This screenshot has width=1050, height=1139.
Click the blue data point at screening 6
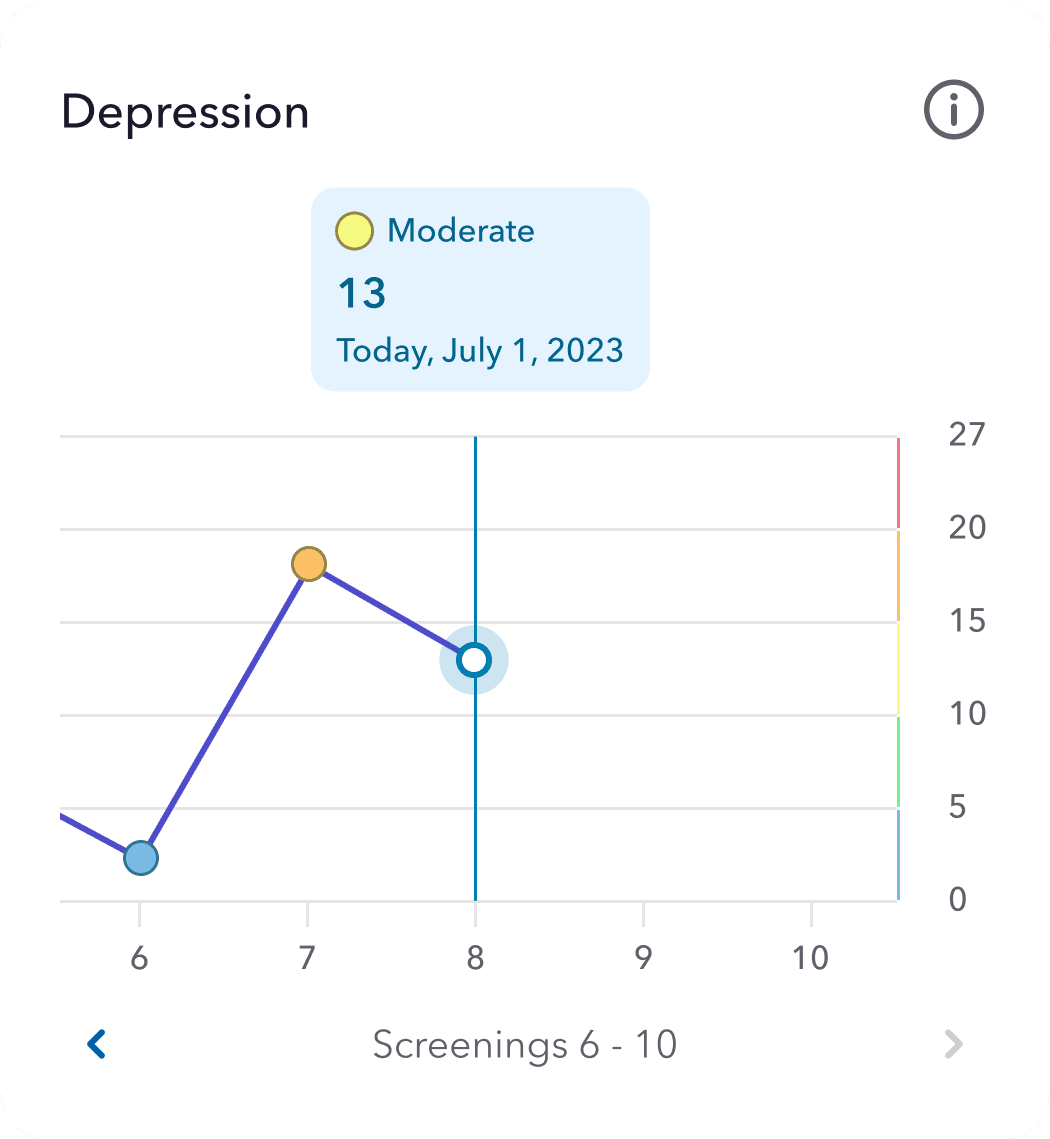click(140, 857)
